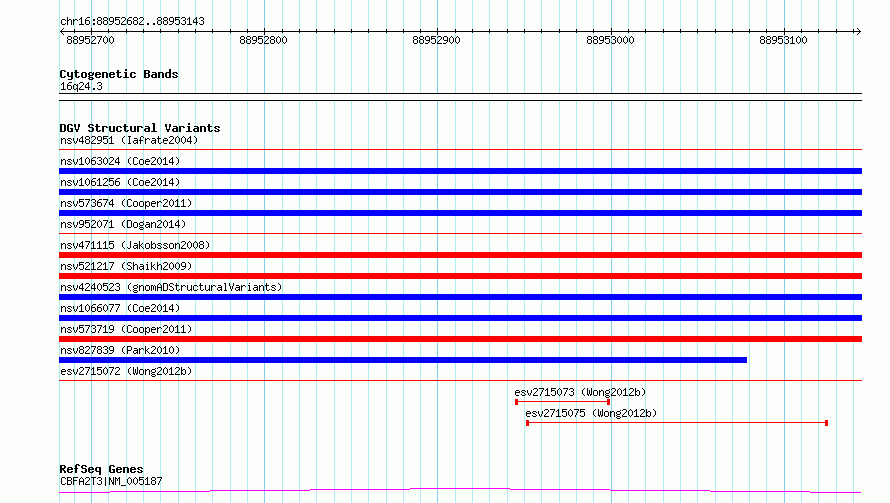Click the chr16:88952682..88953143 coordinate label
Viewport: 890px width, 503px height.
[132, 21]
